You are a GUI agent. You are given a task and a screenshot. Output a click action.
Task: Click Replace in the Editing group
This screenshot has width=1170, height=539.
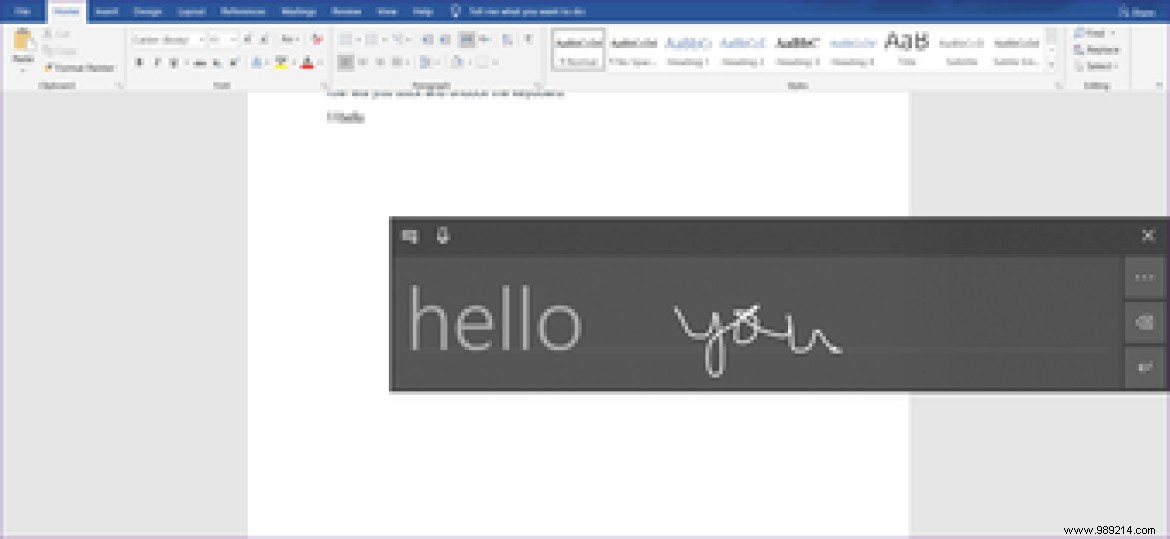coord(1096,50)
